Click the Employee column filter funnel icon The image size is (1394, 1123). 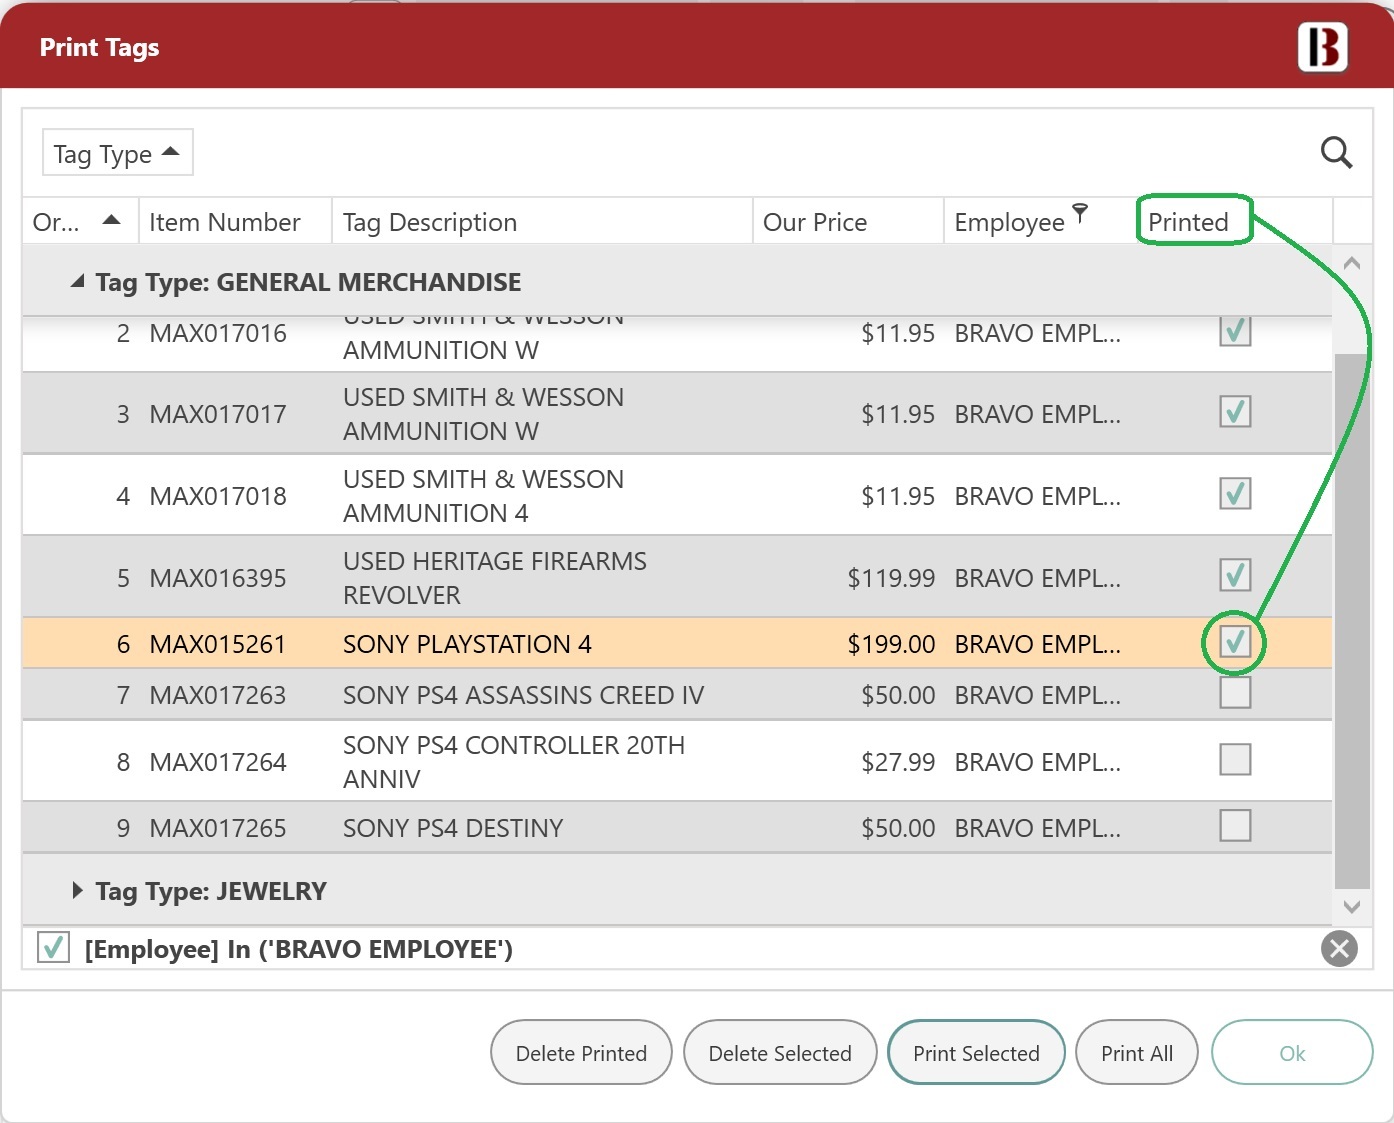[x=1080, y=212]
